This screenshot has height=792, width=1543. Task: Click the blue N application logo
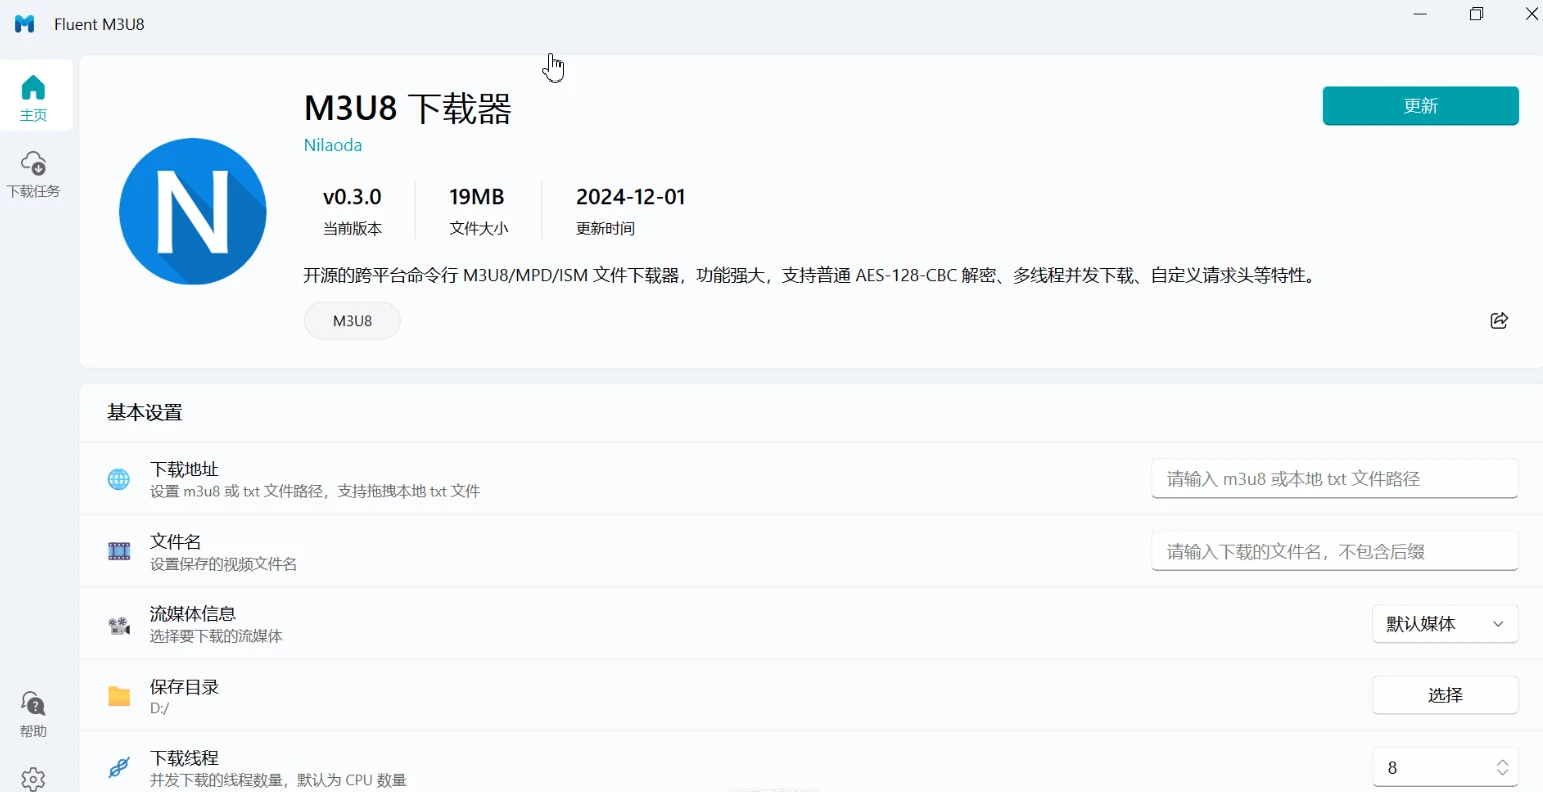193,211
